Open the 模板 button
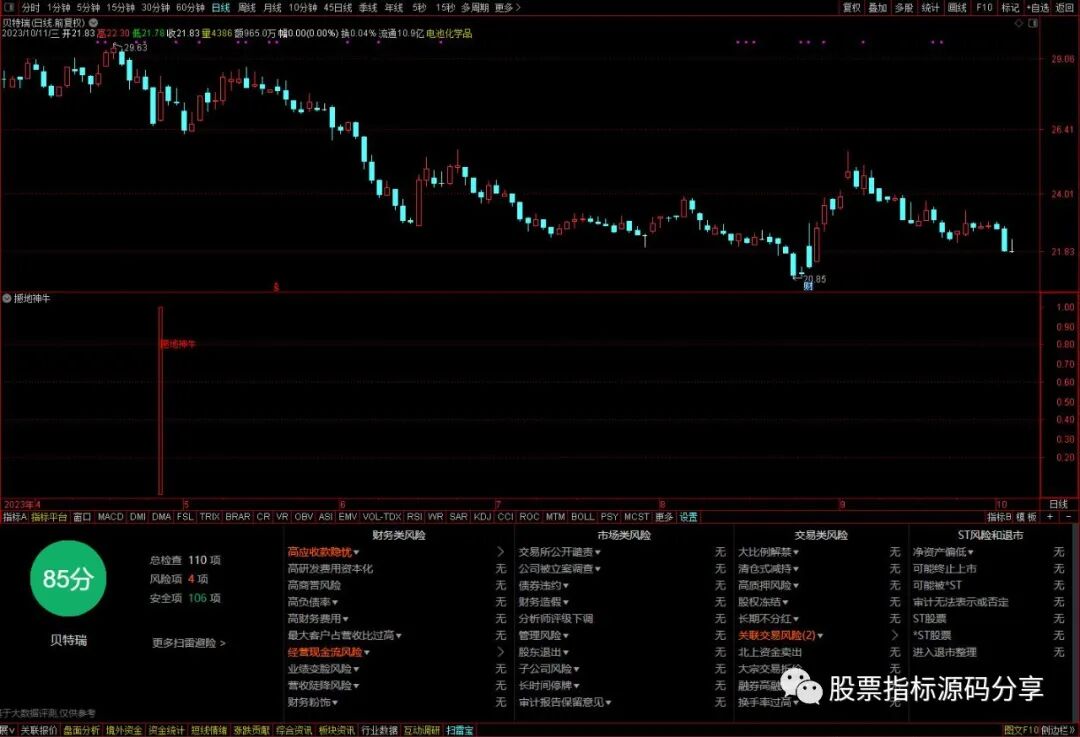Image resolution: width=1080 pixels, height=737 pixels. tap(1027, 517)
